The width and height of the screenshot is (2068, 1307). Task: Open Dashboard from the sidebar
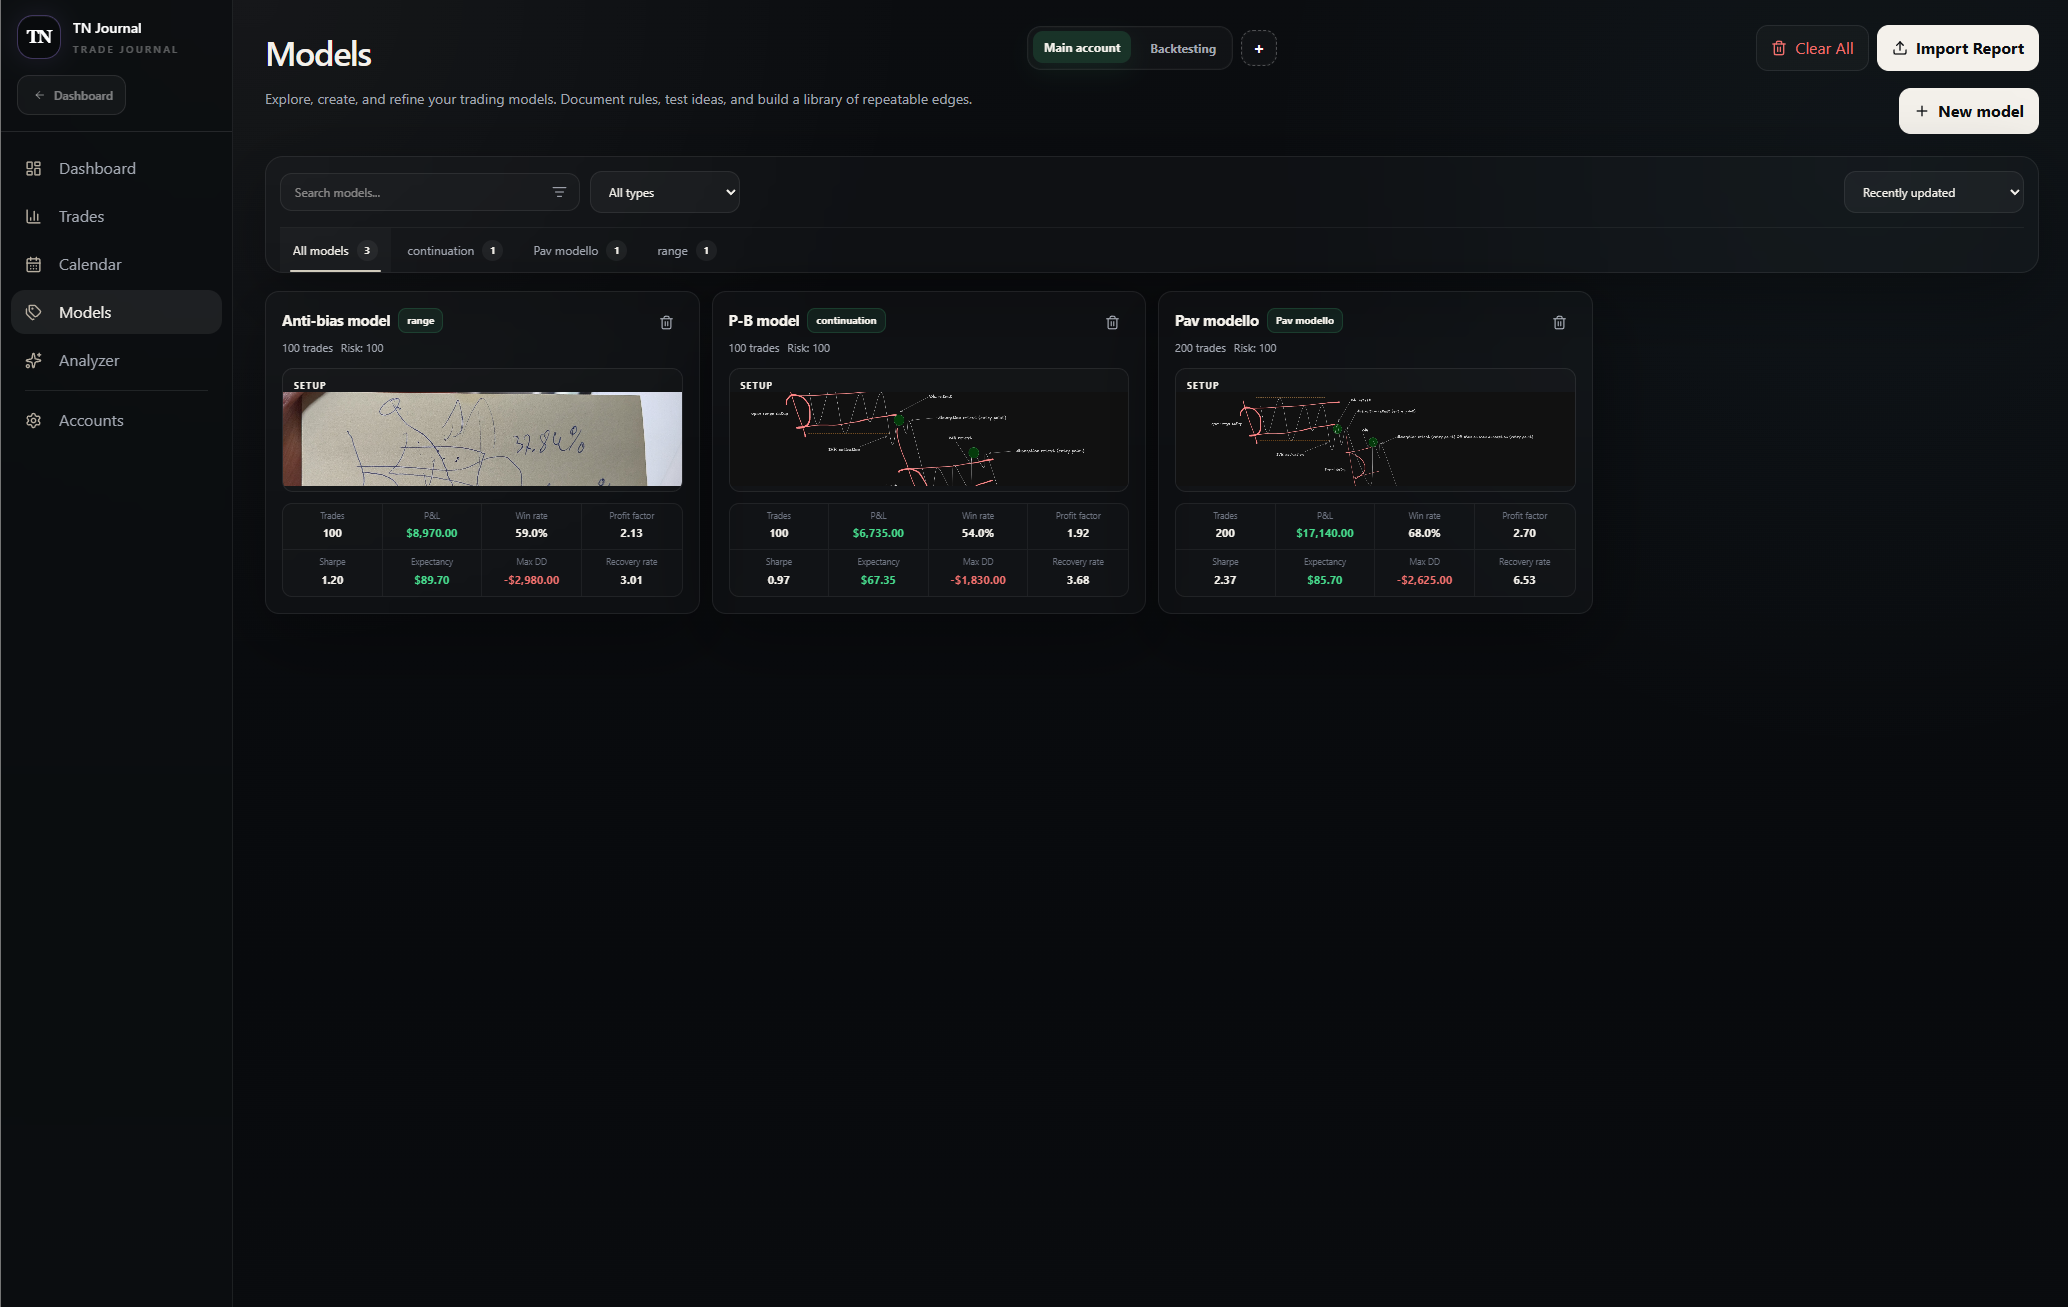116,168
